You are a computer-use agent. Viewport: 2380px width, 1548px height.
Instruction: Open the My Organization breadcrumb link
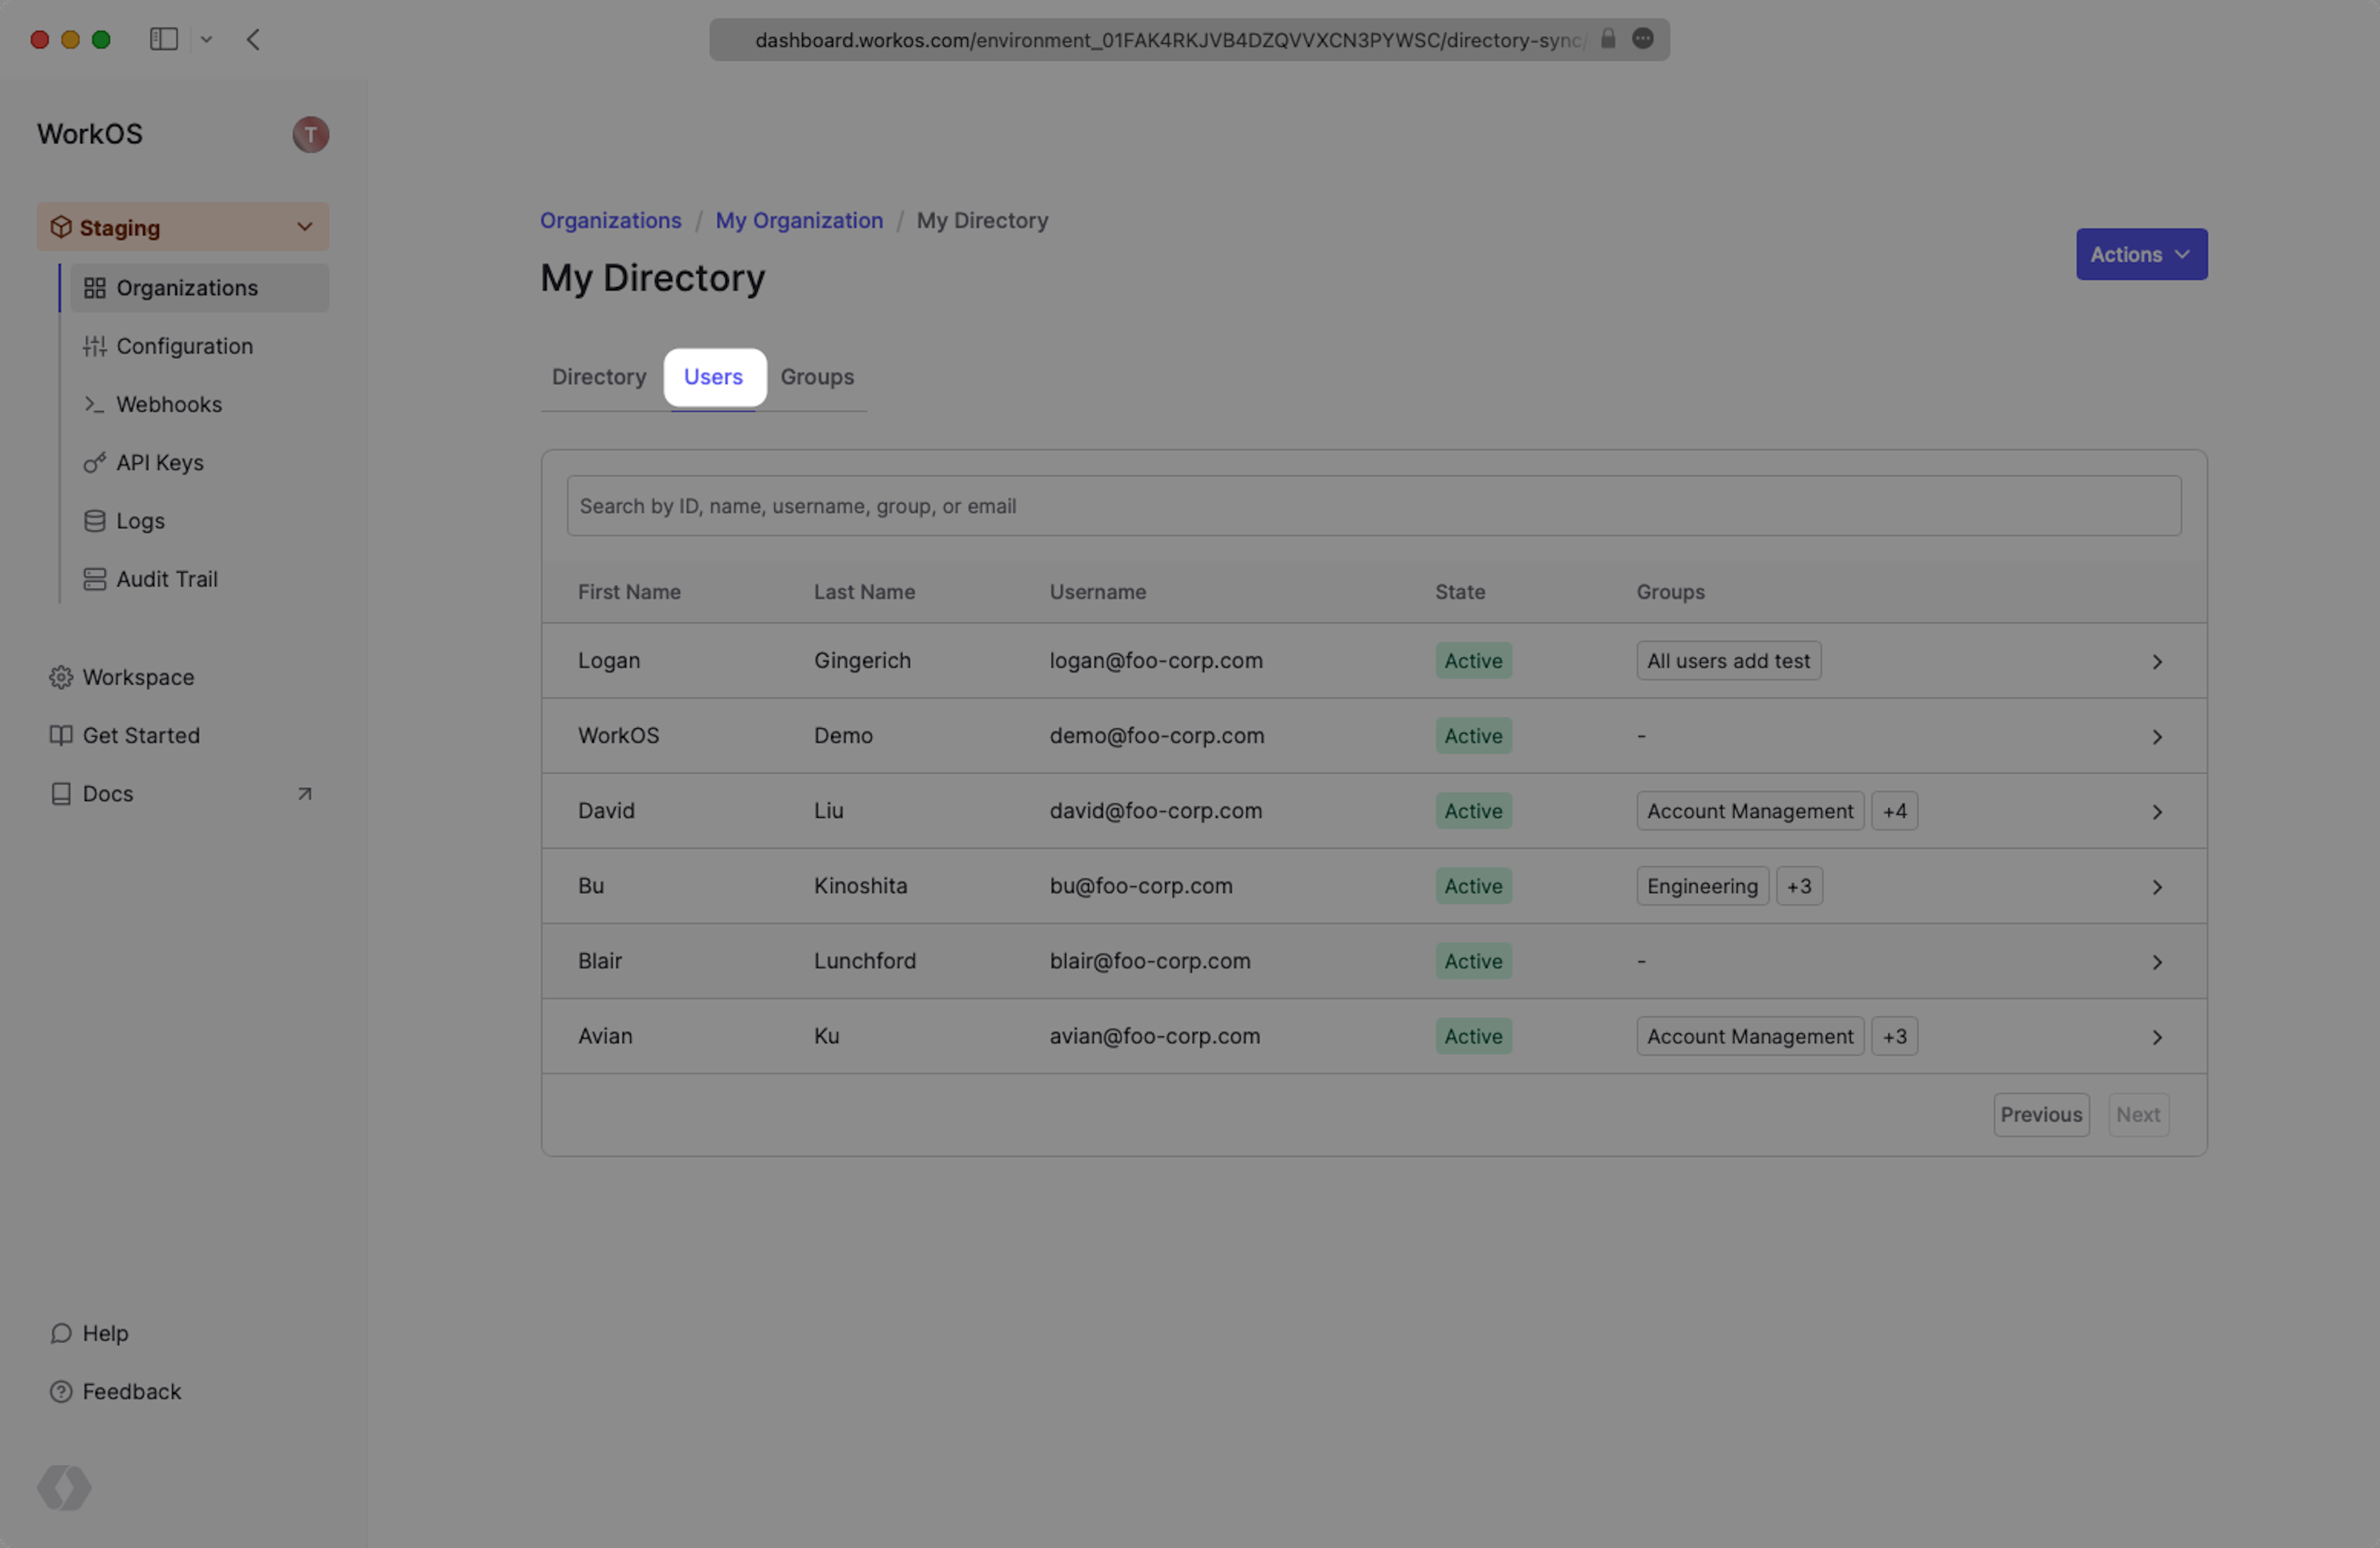click(x=798, y=220)
